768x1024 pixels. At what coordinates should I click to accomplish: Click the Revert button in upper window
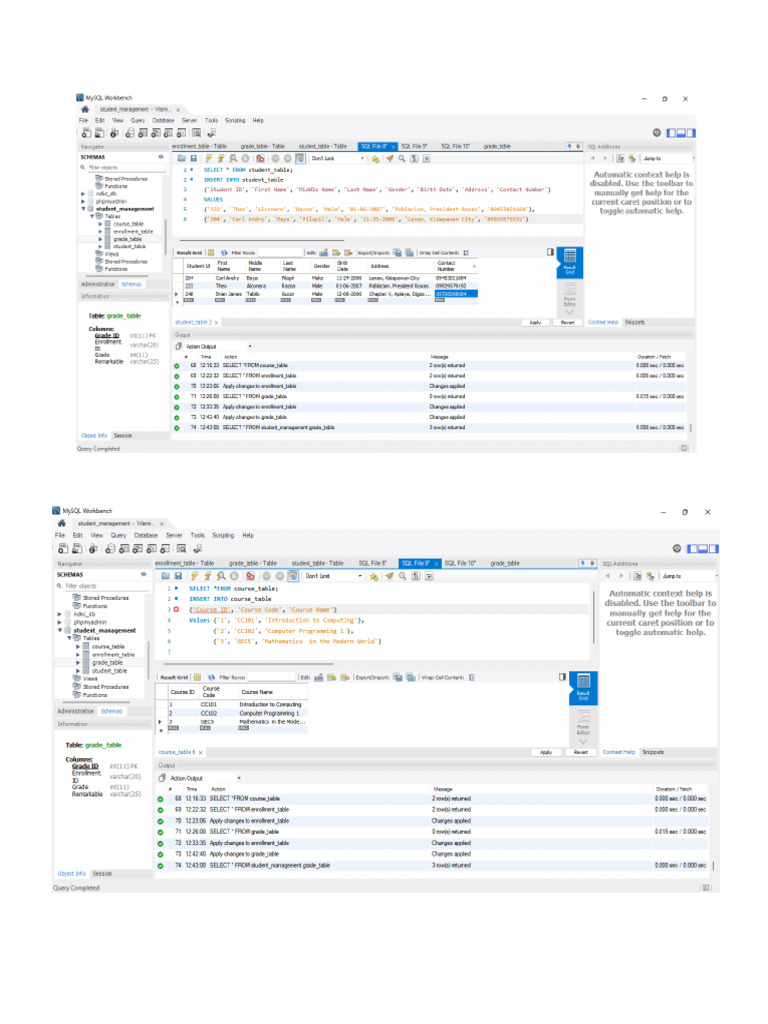point(568,323)
